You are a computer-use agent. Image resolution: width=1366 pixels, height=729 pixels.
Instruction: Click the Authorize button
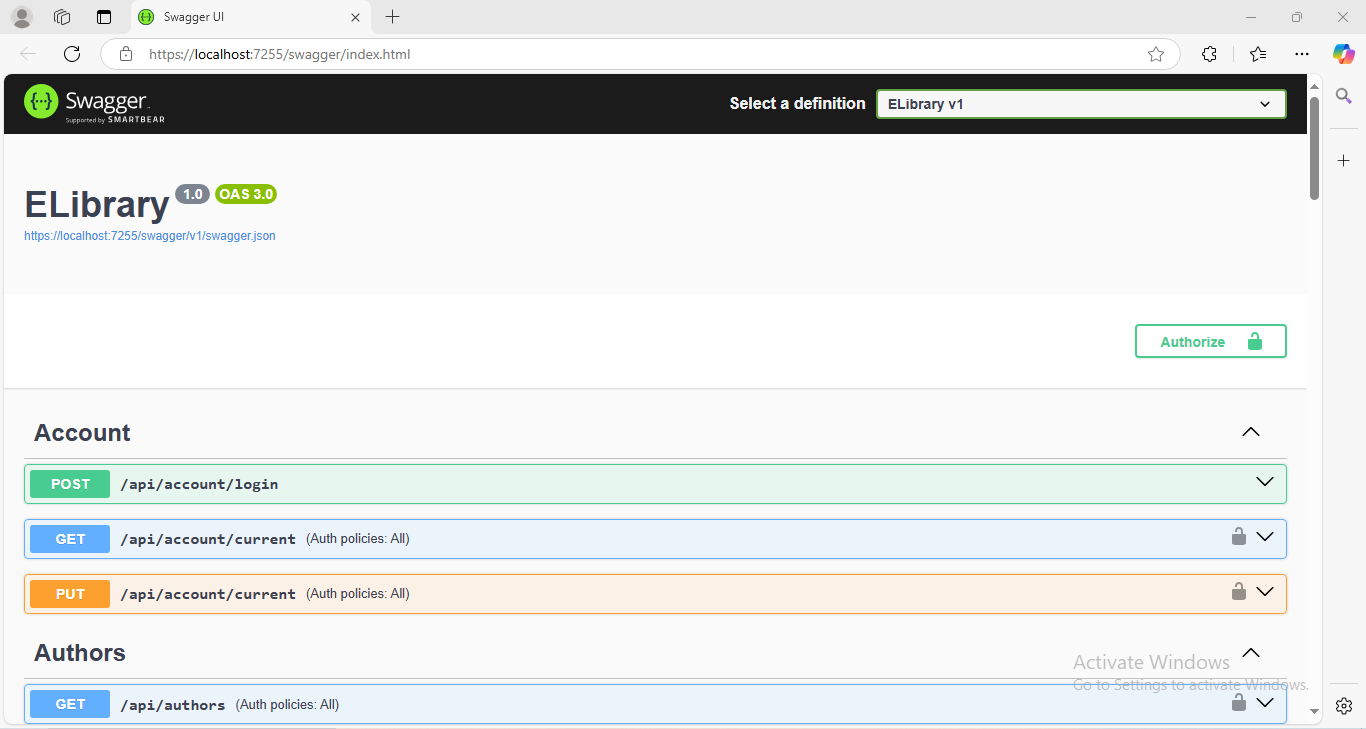pyautogui.click(x=1210, y=341)
